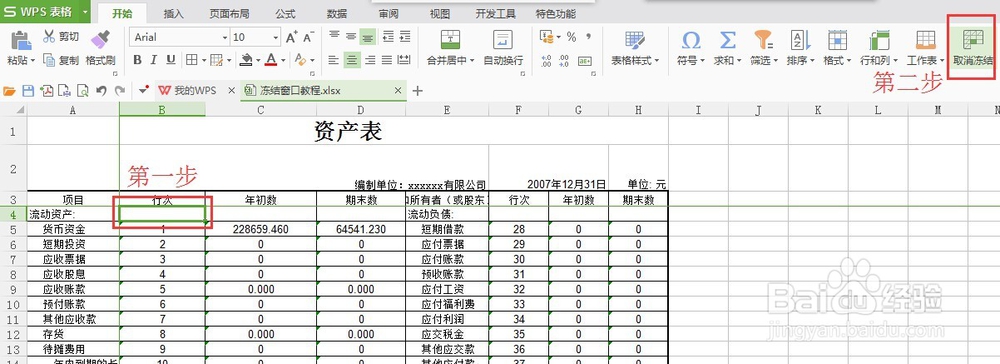Click the red font color A swatch
This screenshot has width=1000, height=364.
pyautogui.click(x=271, y=60)
